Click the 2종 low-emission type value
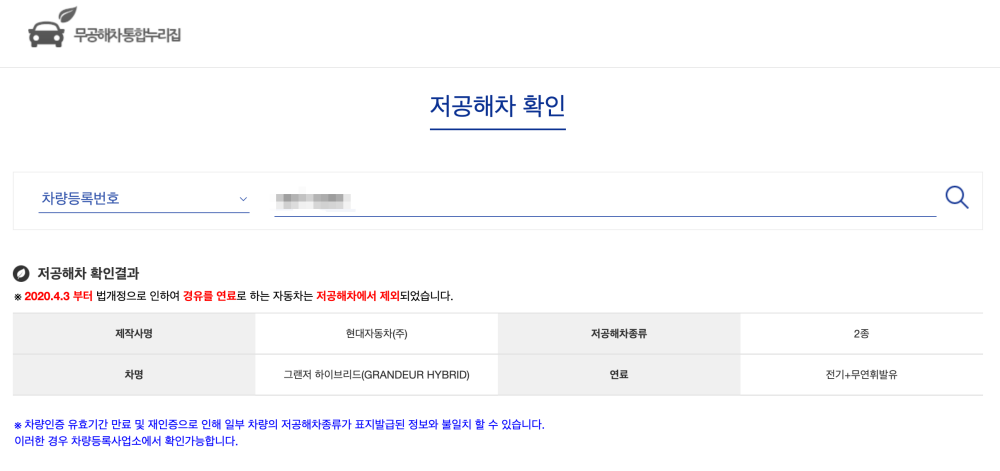The width and height of the screenshot is (1000, 471). pos(861,334)
